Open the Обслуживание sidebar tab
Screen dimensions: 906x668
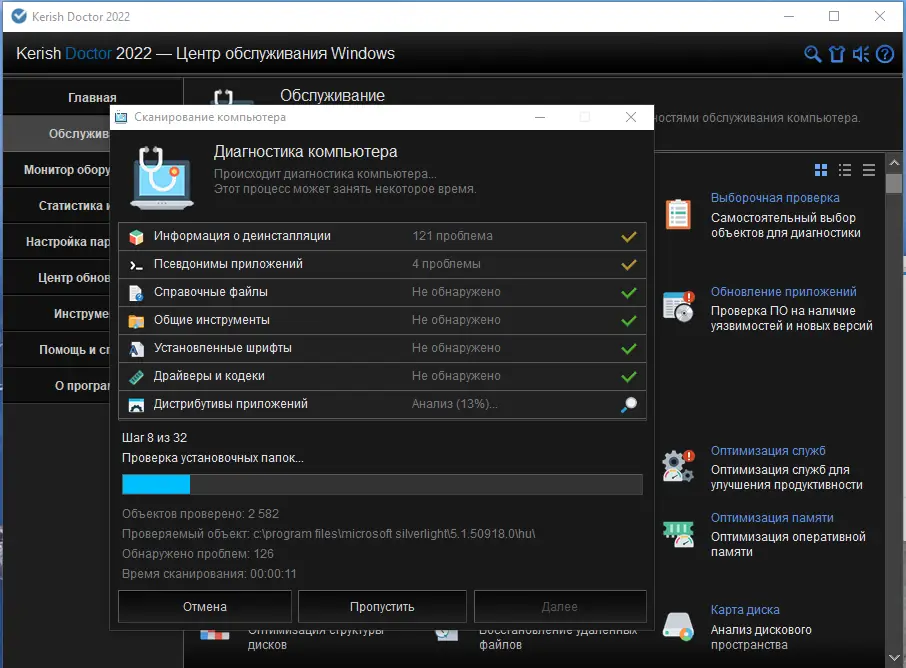(57, 133)
